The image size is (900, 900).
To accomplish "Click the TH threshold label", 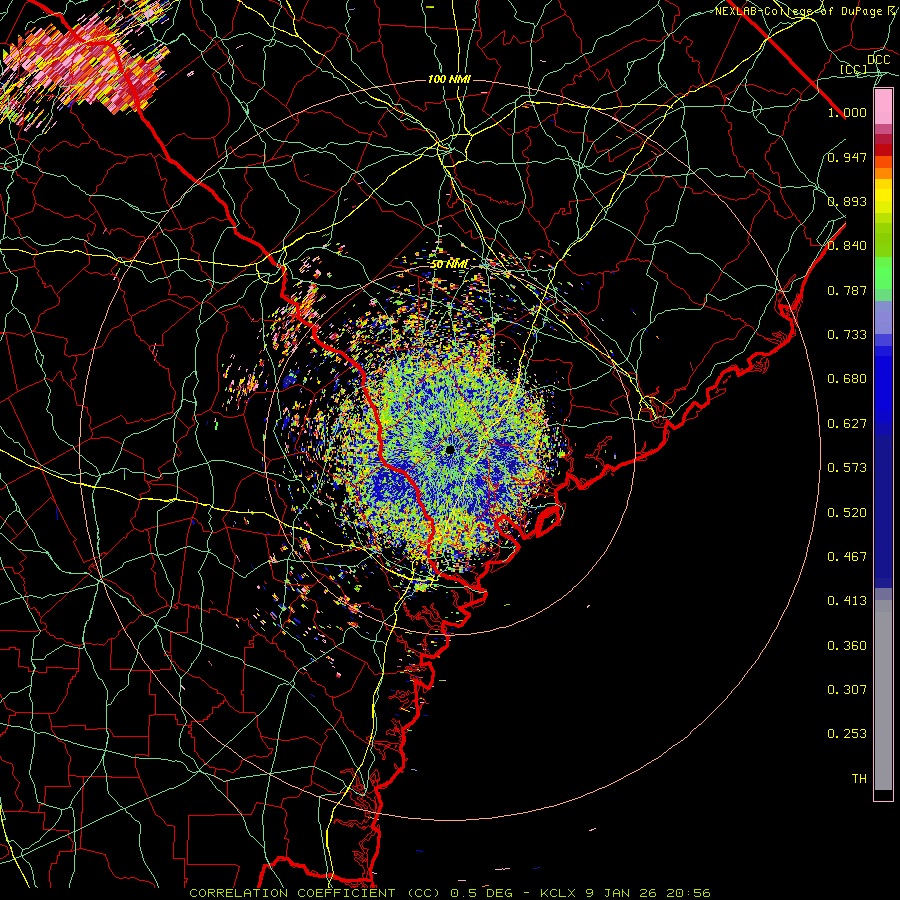I will (859, 779).
